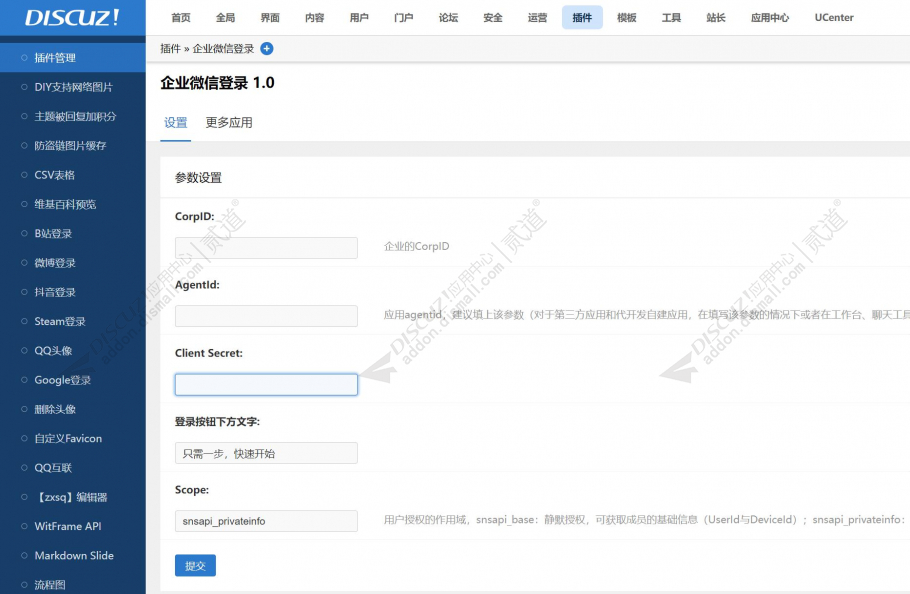Open the 模板 top menu

tap(627, 17)
